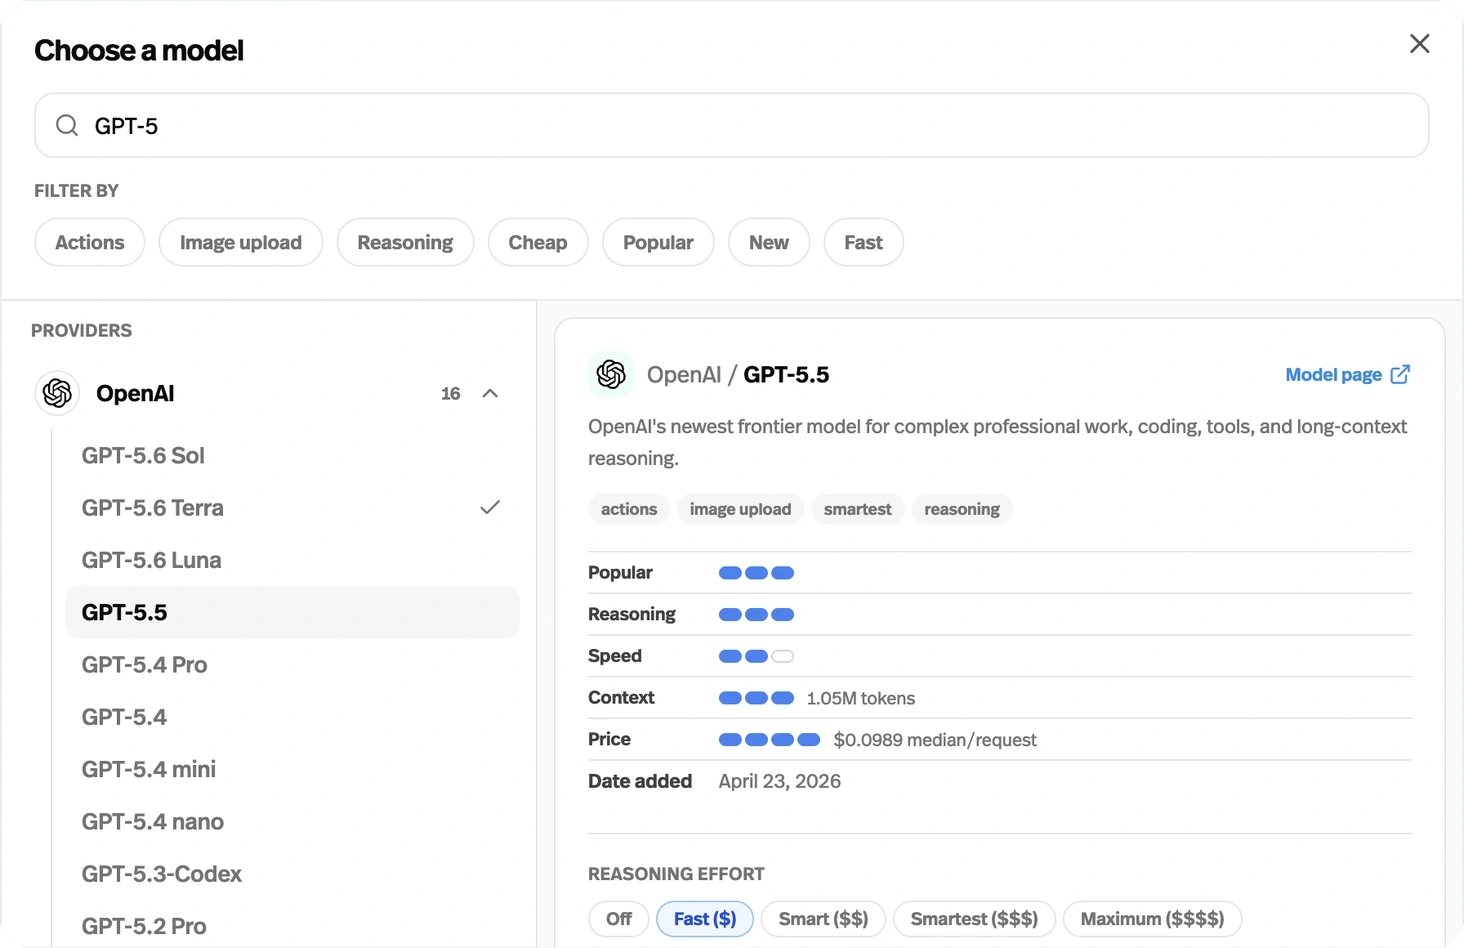Toggle the Reasoning filter chip
Image resolution: width=1464 pixels, height=948 pixels.
click(x=405, y=242)
